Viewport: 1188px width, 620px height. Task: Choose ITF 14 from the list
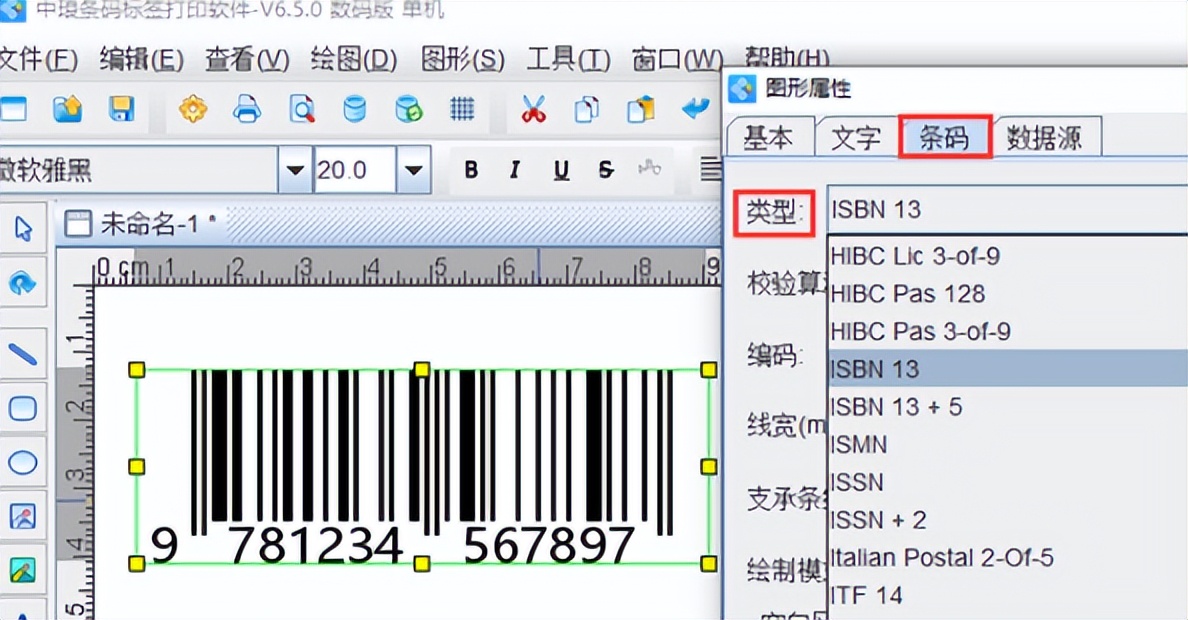click(1008, 596)
